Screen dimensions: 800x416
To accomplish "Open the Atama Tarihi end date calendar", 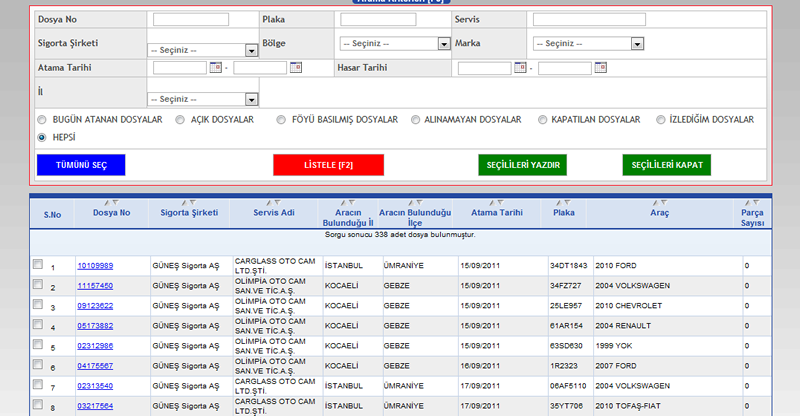I will coord(295,68).
